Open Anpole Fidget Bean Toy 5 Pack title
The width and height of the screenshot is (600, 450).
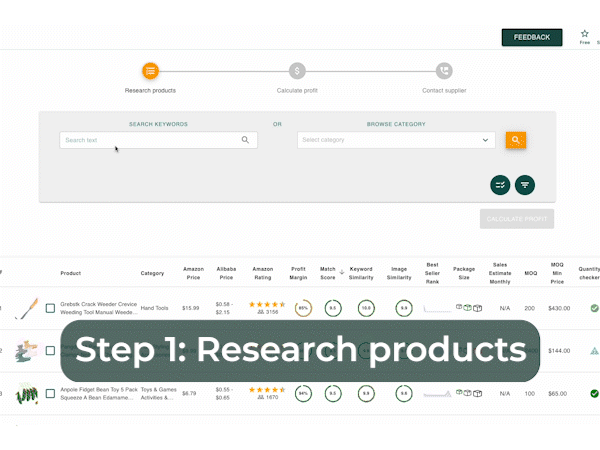tap(99, 393)
